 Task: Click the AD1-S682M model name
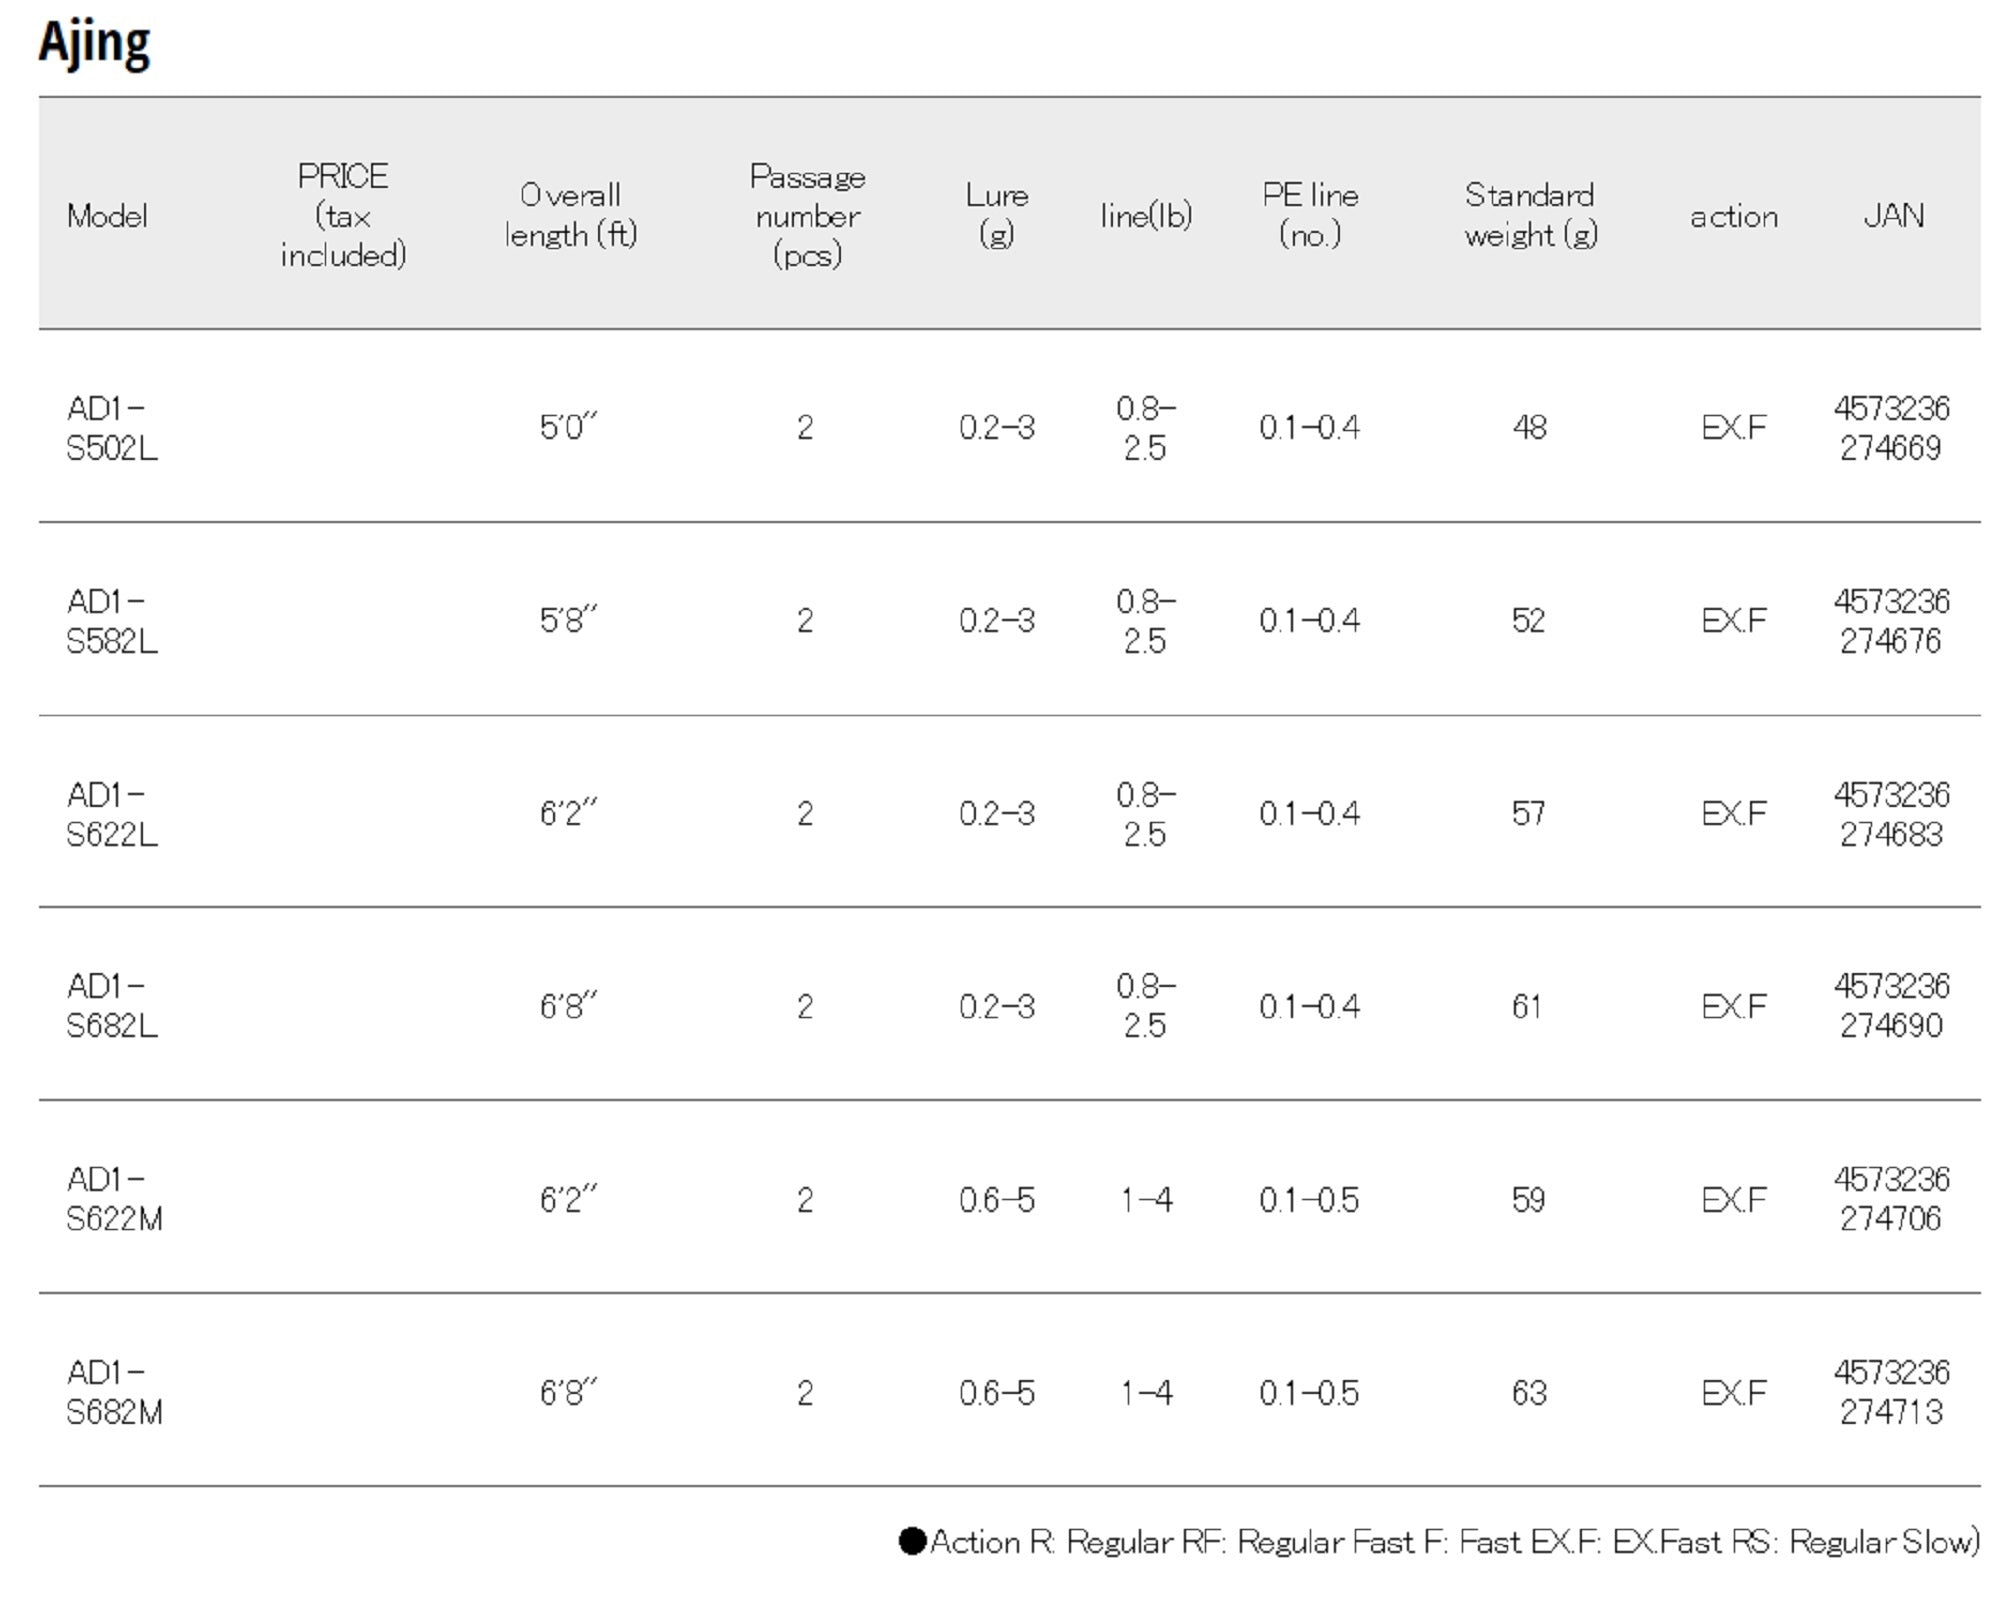click(114, 1392)
